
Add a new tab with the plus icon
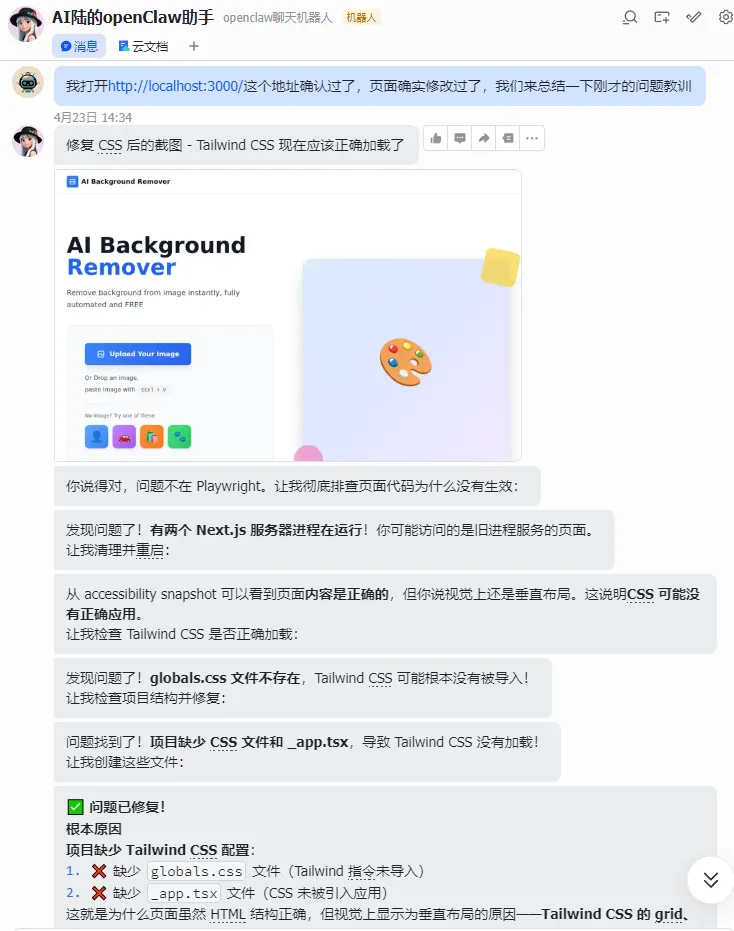194,46
